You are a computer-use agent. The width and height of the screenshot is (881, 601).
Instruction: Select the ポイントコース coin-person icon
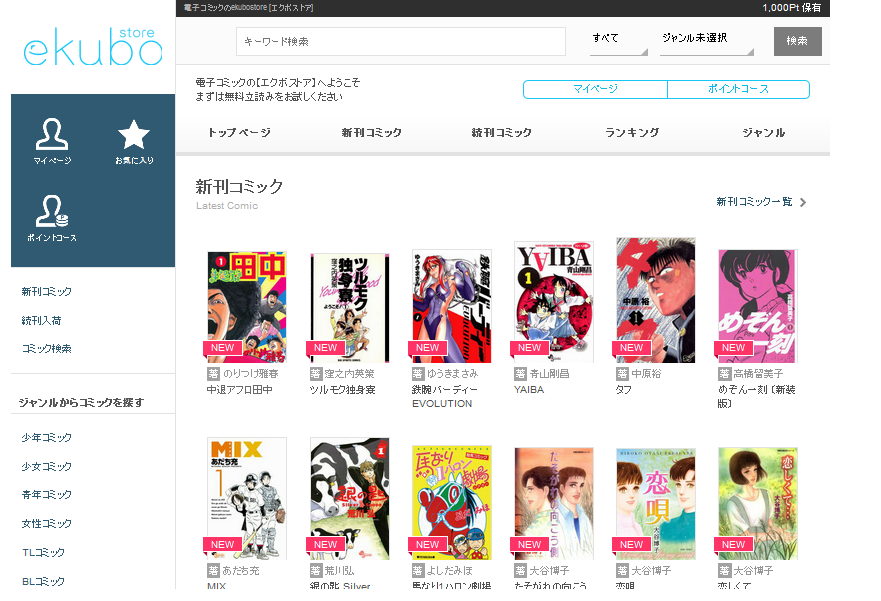coord(53,212)
